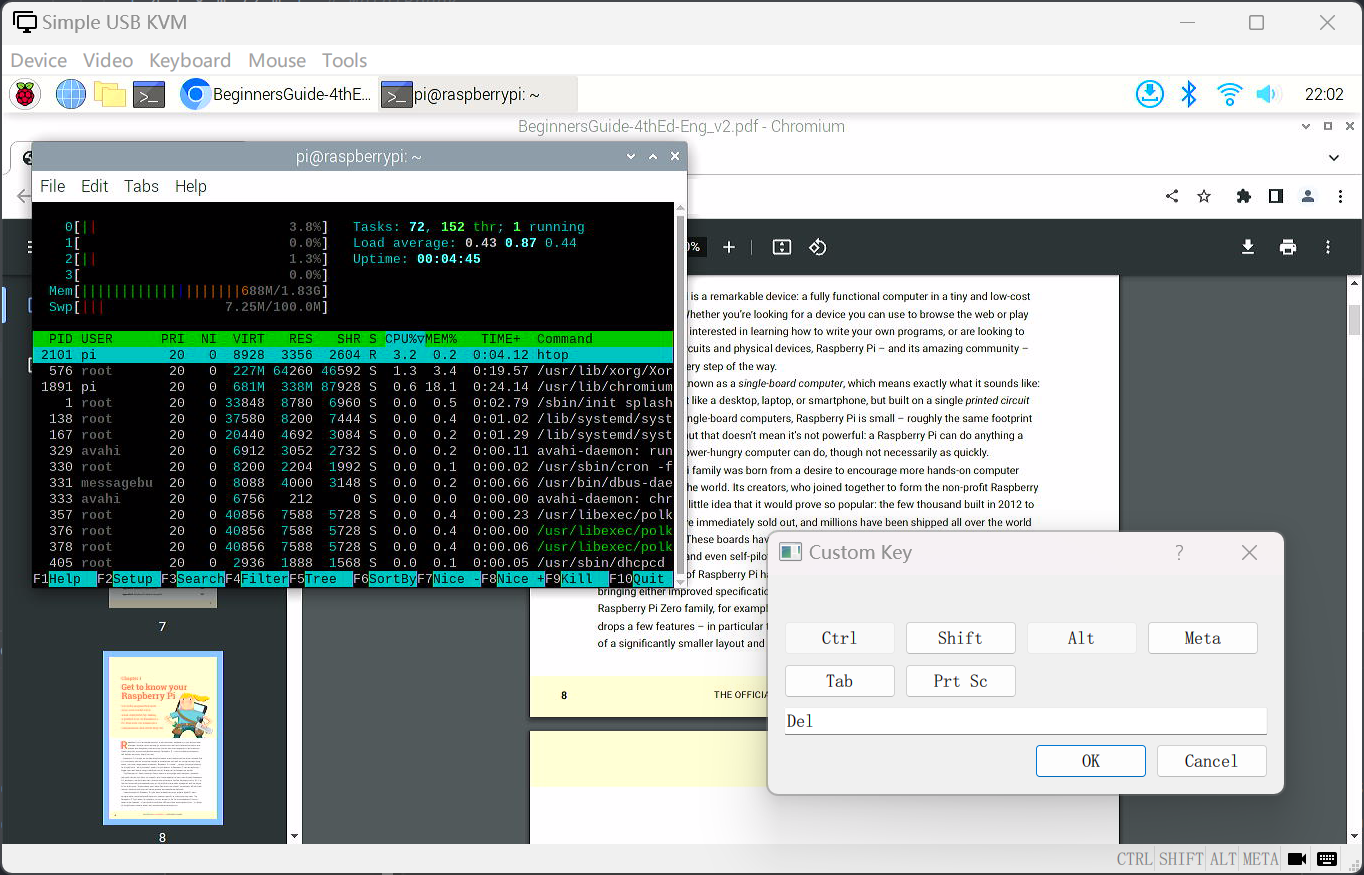Close the Custom Key dialog with X

(1249, 552)
